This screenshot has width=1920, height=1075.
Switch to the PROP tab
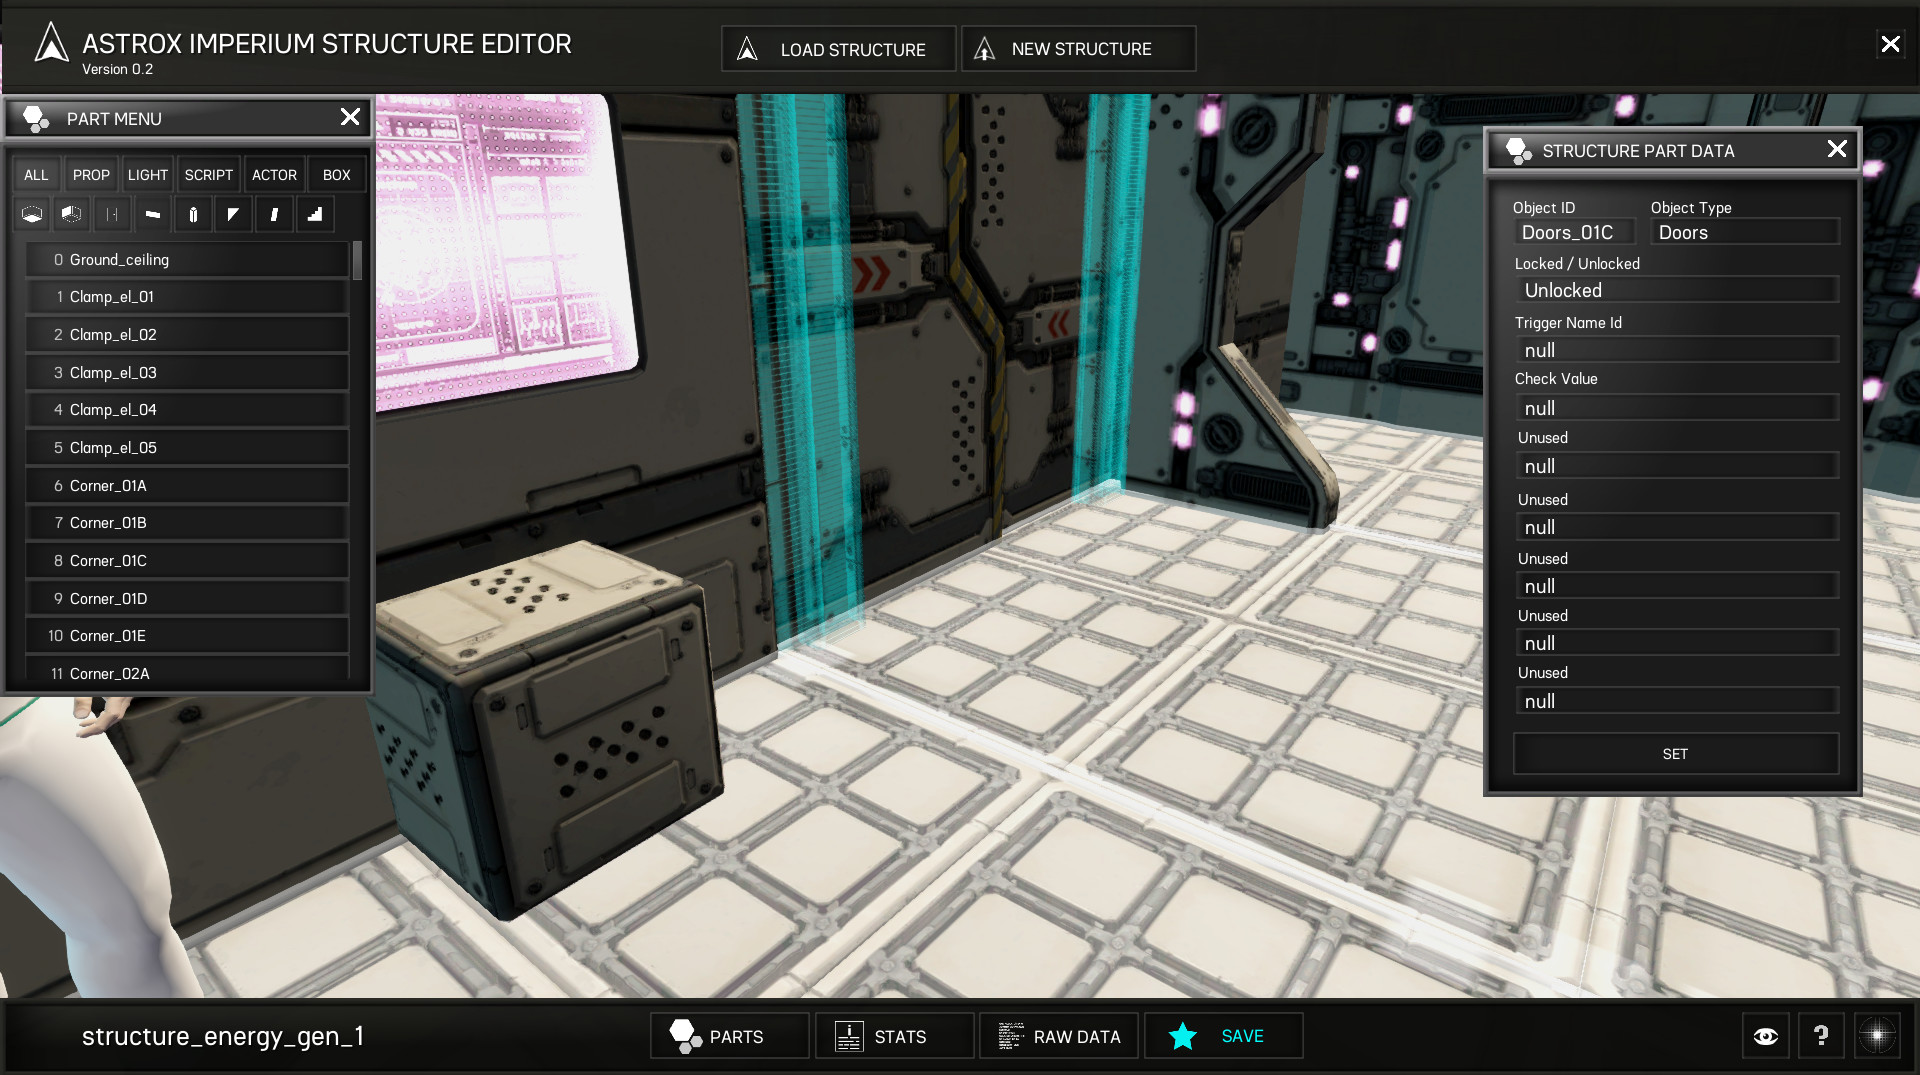(x=91, y=174)
